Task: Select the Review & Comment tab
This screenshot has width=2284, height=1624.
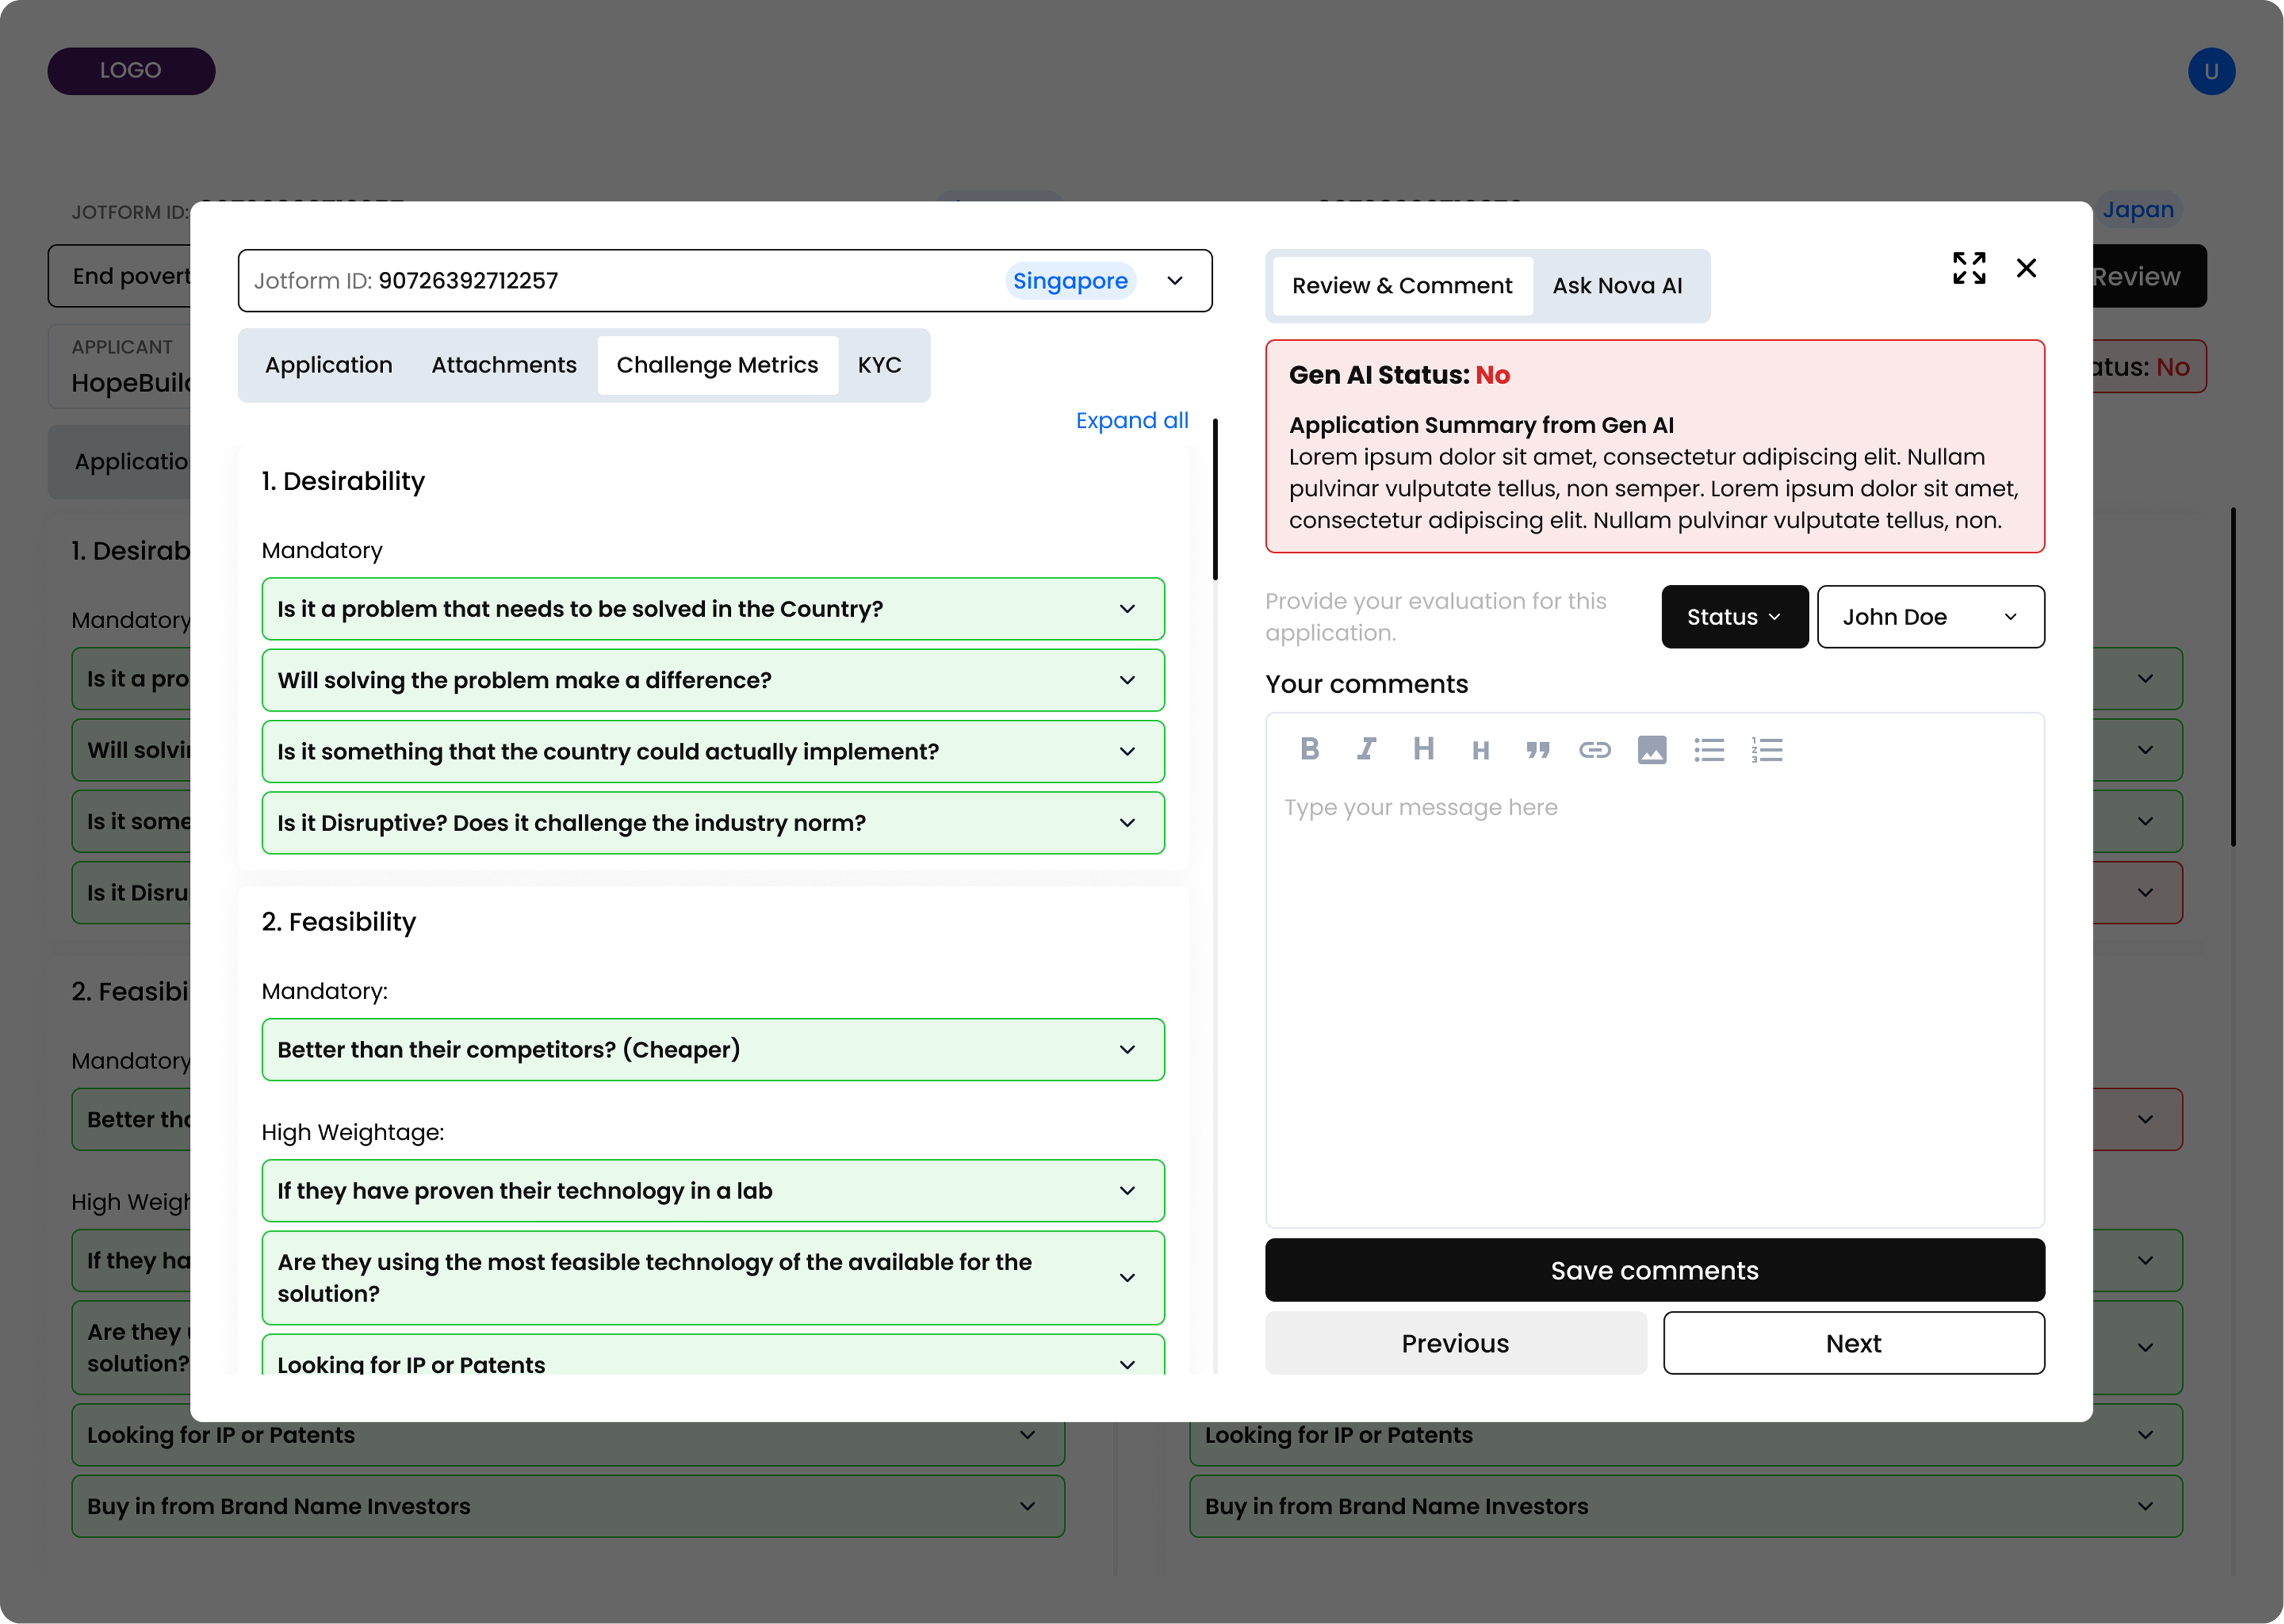Action: click(1402, 286)
